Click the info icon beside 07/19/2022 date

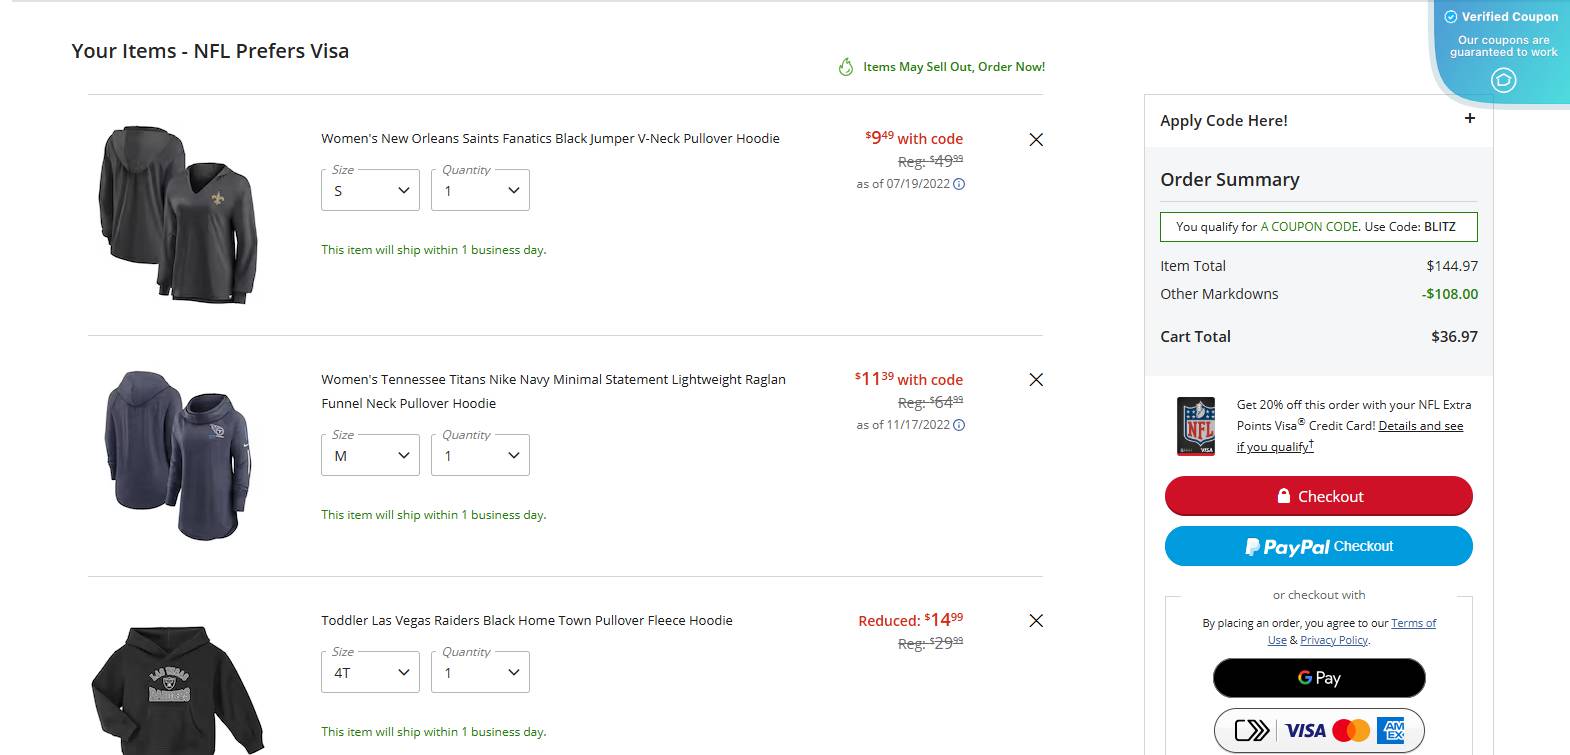click(959, 184)
